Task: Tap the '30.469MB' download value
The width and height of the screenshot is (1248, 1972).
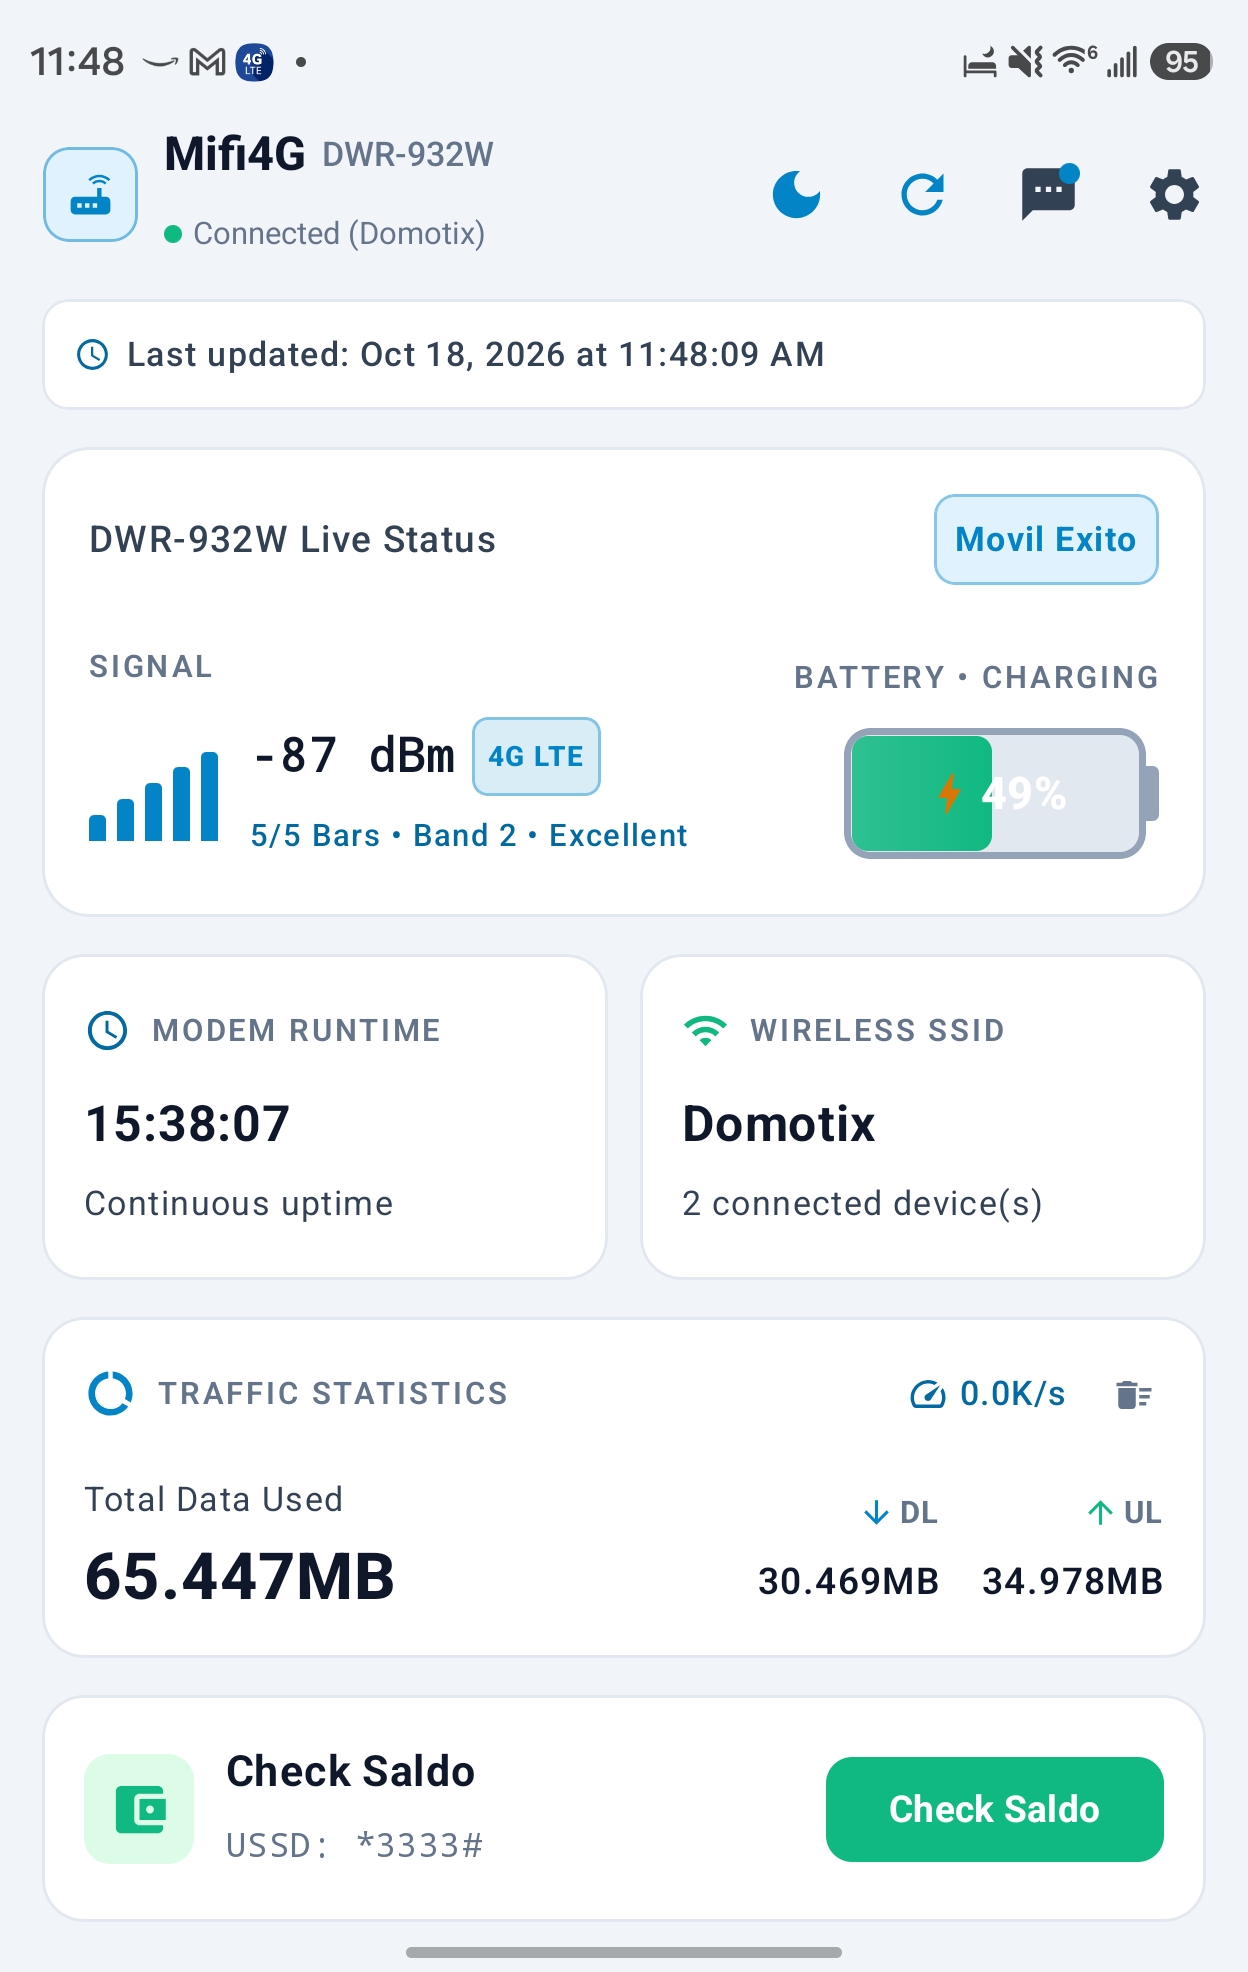Action: tap(848, 1581)
